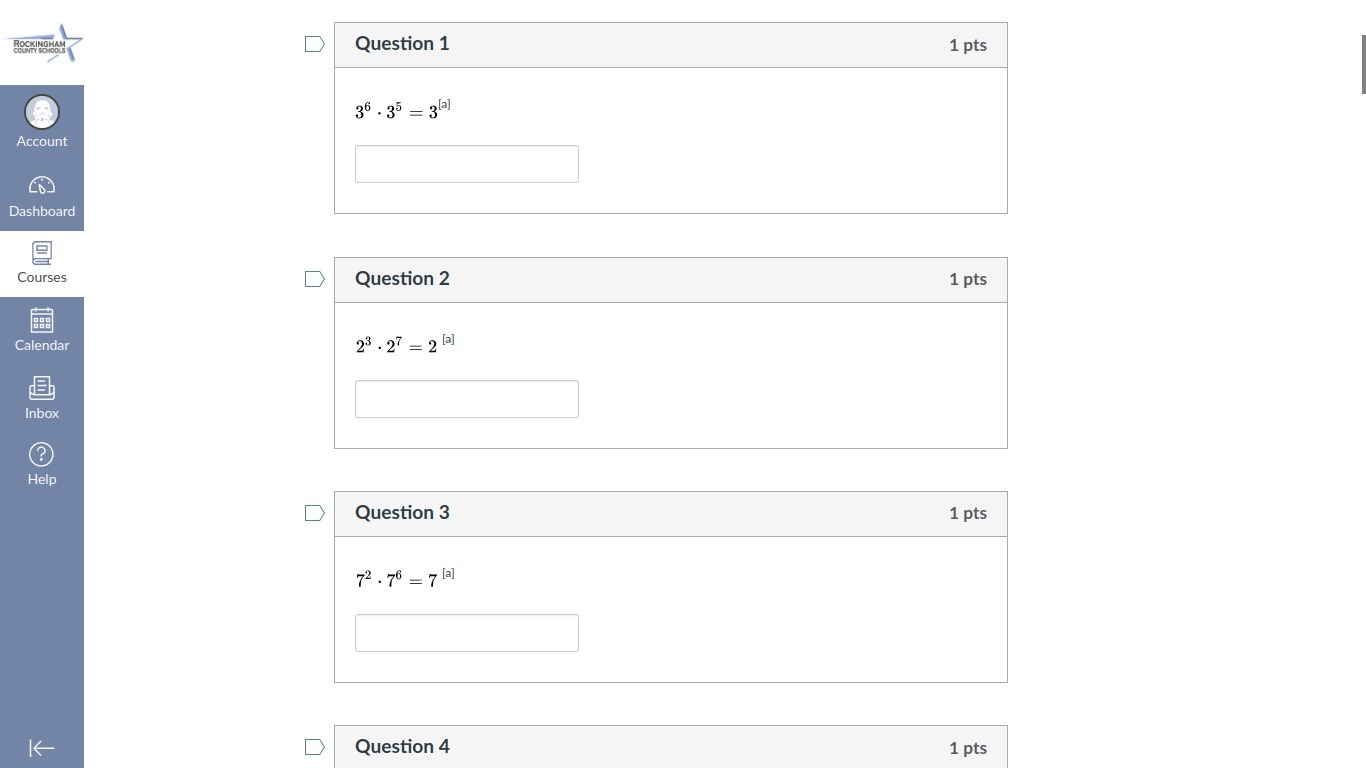Click the Question 3 header title
Screen dimensions: 1366x768
click(402, 513)
